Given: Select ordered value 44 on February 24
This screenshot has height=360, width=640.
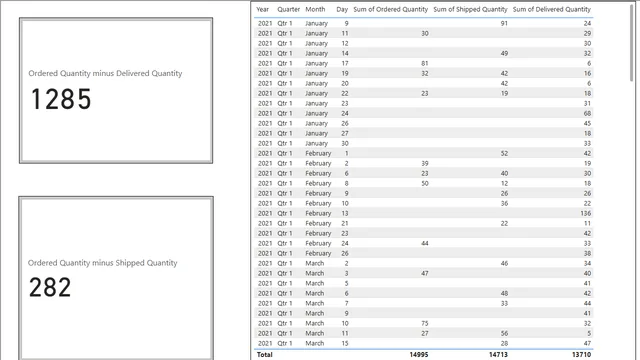Looking at the screenshot, I should (x=425, y=243).
